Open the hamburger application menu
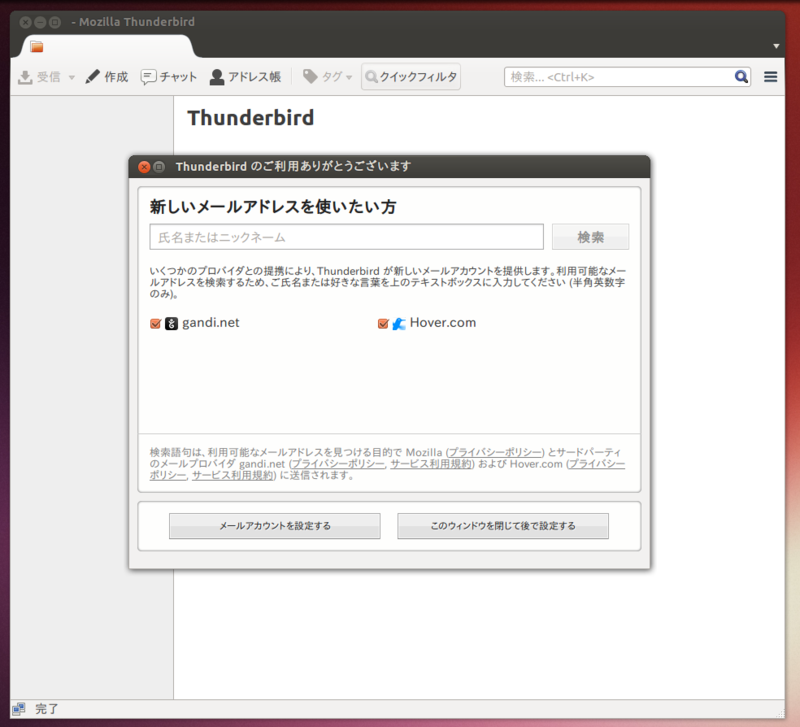 [770, 77]
